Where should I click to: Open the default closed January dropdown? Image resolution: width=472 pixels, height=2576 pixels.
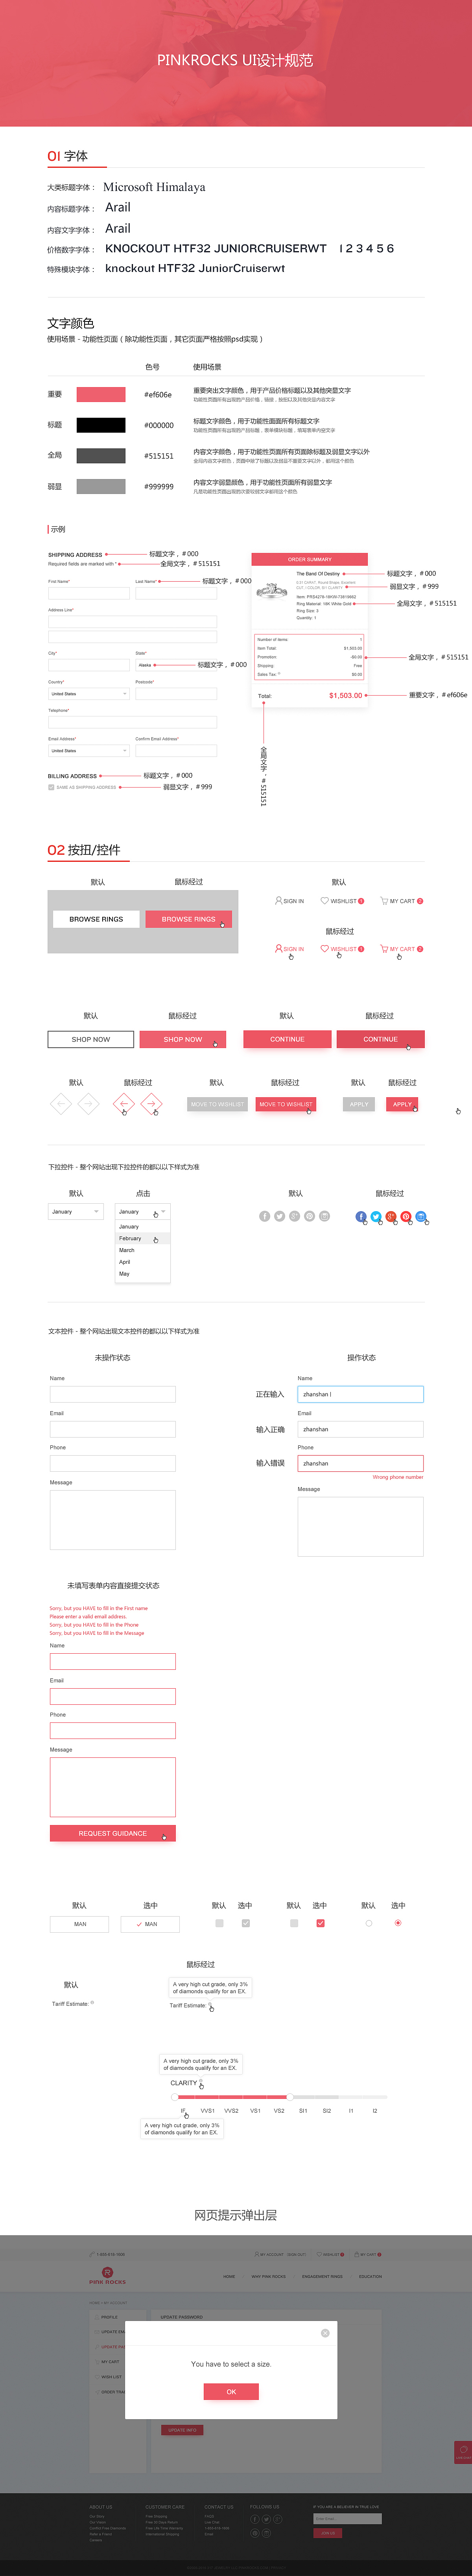(76, 1211)
